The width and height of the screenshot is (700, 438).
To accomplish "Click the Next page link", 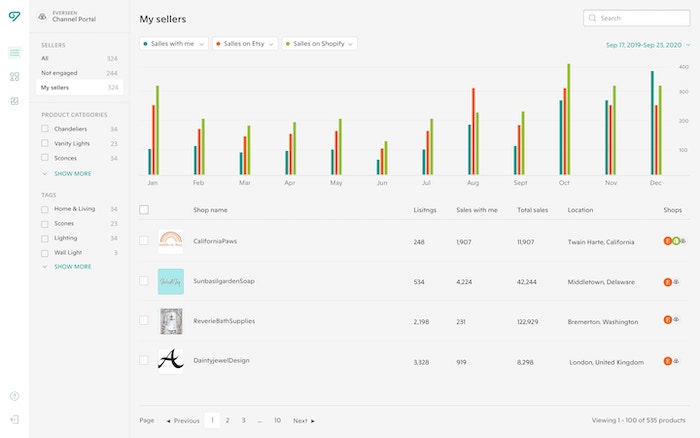I will [x=304, y=421].
